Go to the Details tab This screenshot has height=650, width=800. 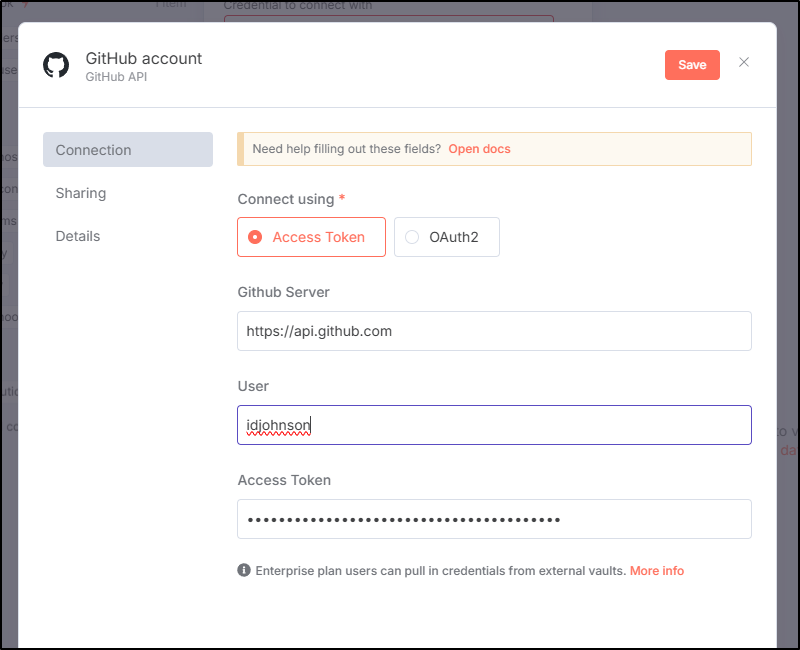tap(78, 236)
